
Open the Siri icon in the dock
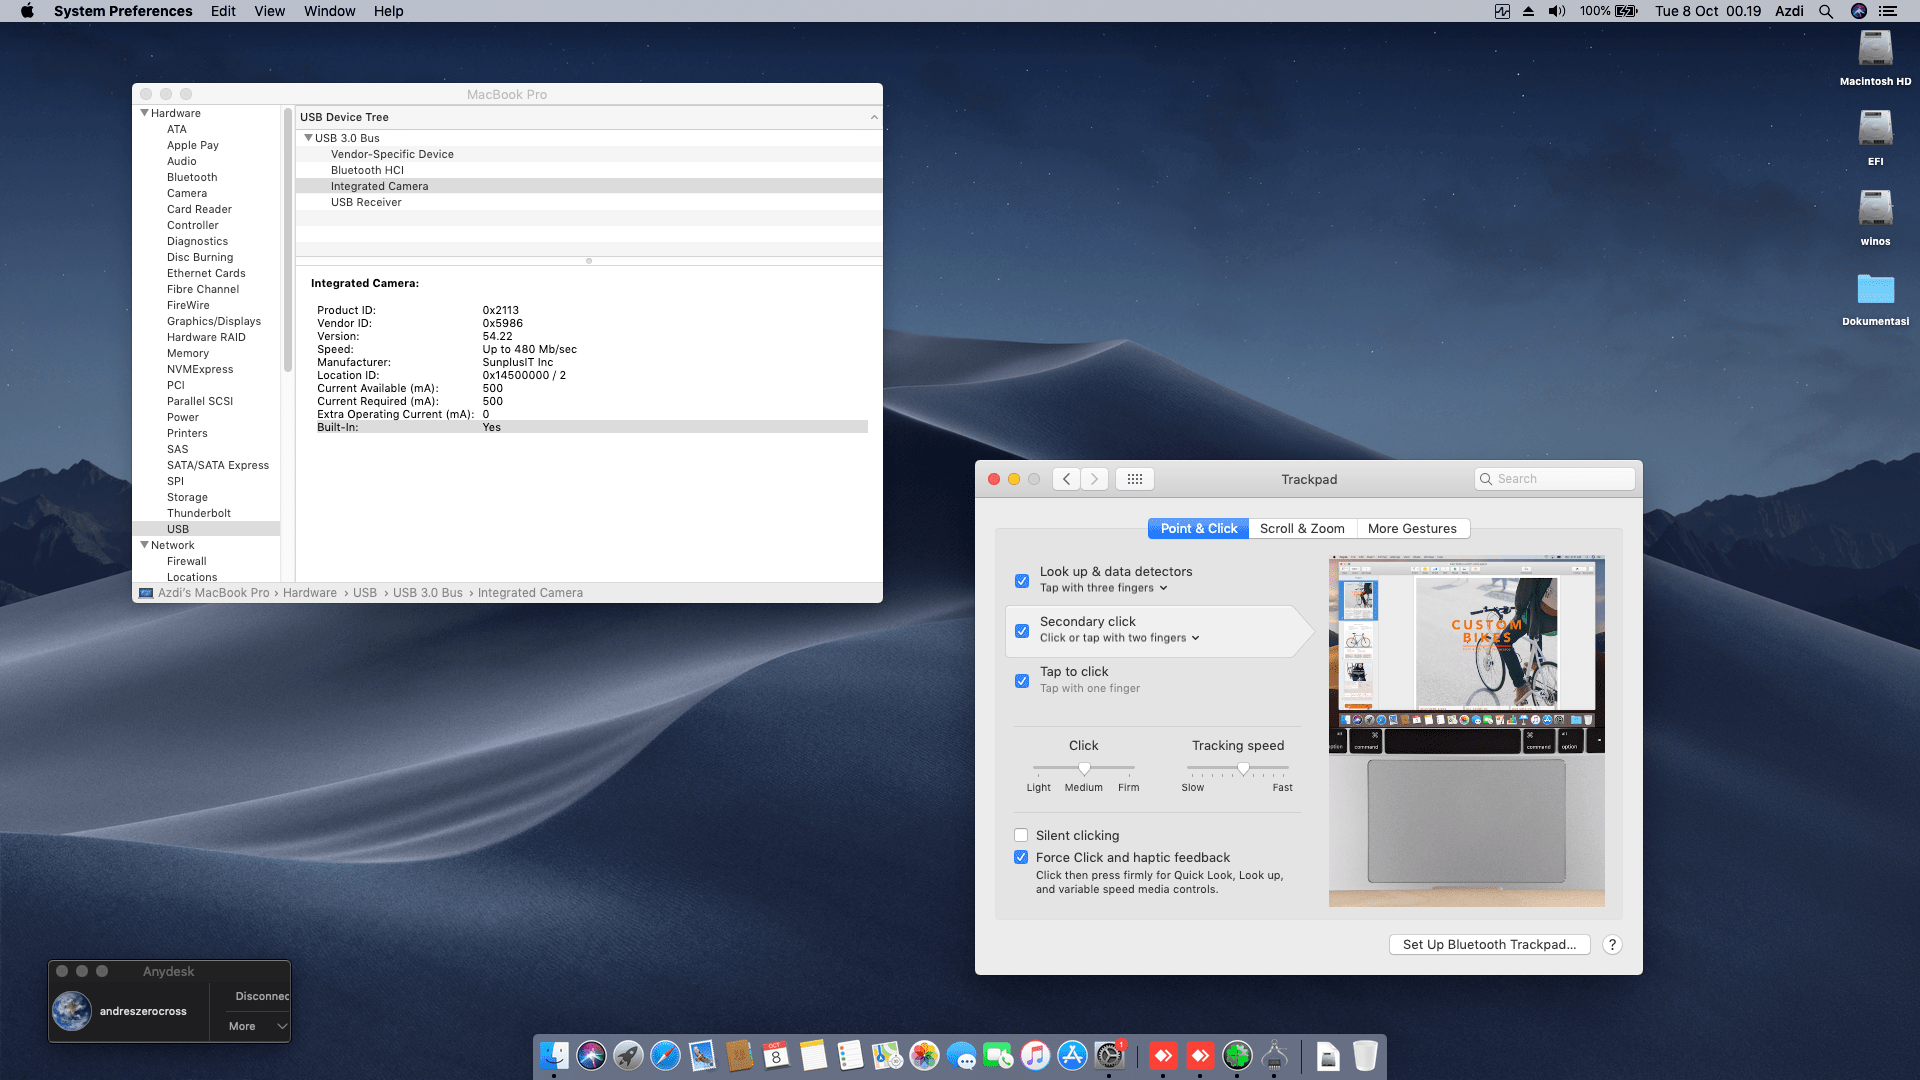coord(591,1055)
